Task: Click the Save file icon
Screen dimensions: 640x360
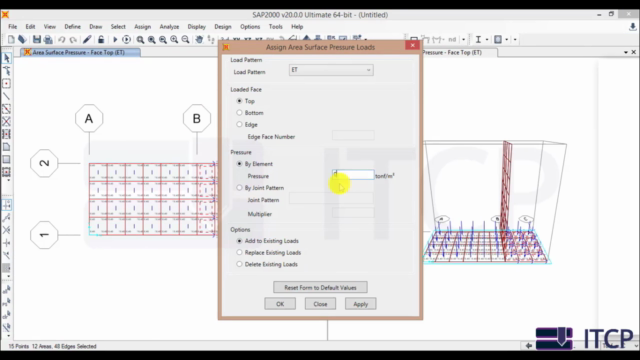Action: click(37, 40)
